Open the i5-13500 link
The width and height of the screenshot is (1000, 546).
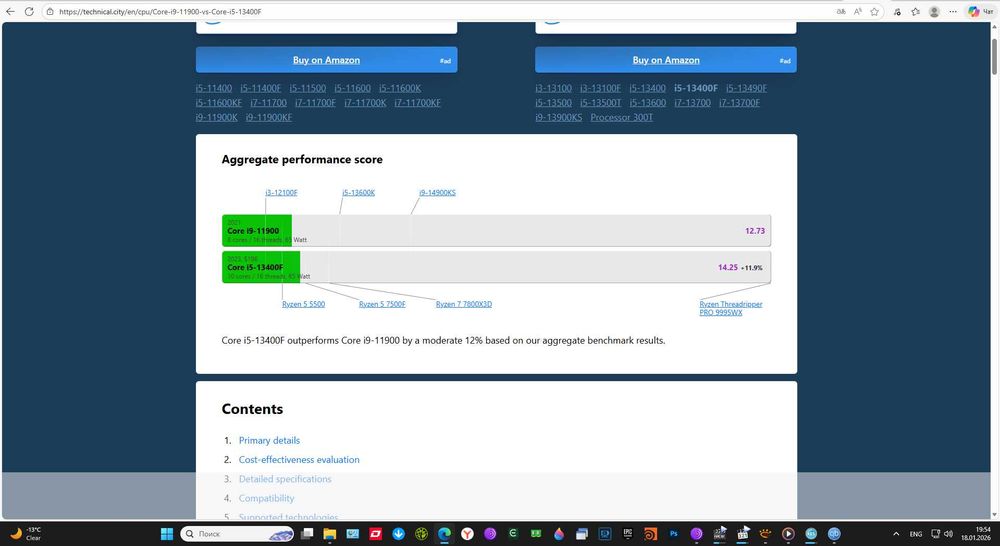click(554, 103)
